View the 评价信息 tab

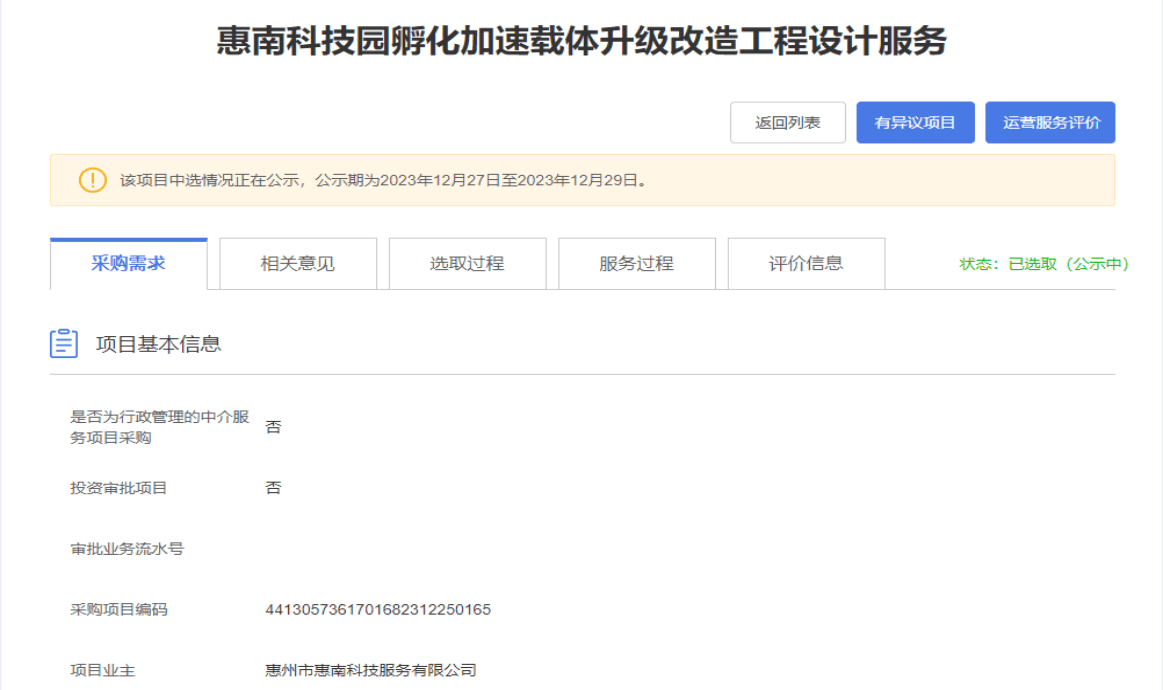806,264
